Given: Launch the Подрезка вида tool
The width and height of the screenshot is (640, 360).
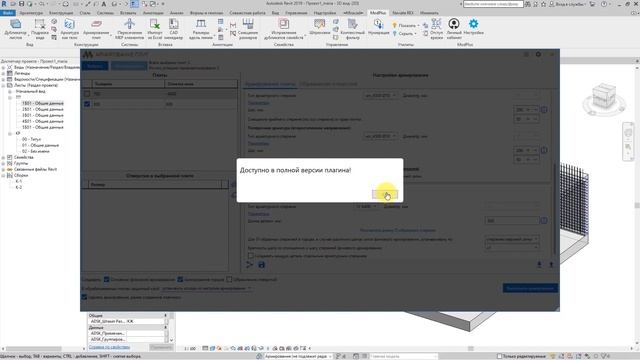Looking at the screenshot, I should tap(40, 29).
